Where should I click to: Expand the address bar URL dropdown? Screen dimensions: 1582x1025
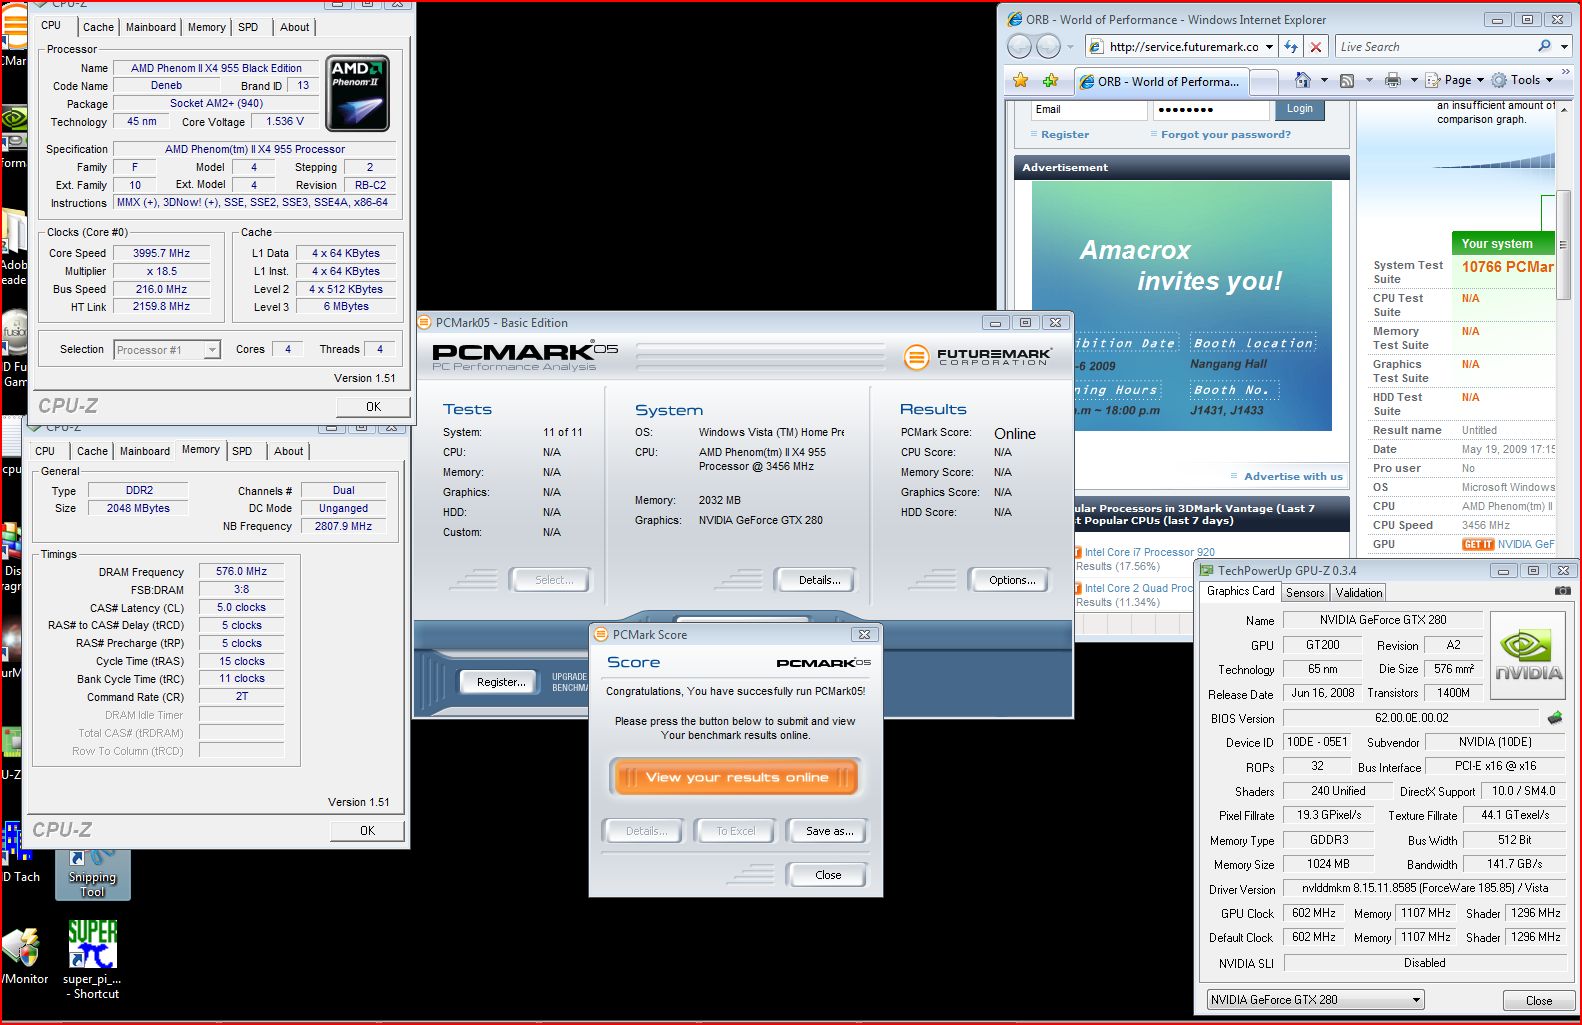(1269, 47)
